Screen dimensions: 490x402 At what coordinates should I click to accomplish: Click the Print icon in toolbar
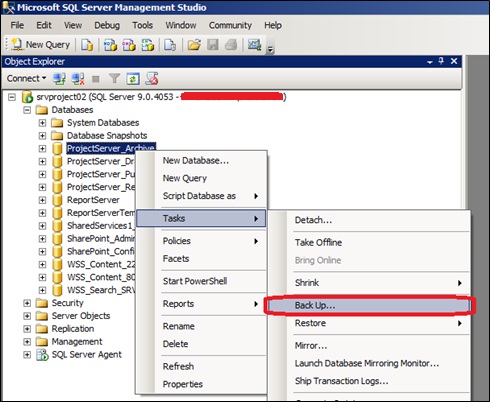click(231, 45)
